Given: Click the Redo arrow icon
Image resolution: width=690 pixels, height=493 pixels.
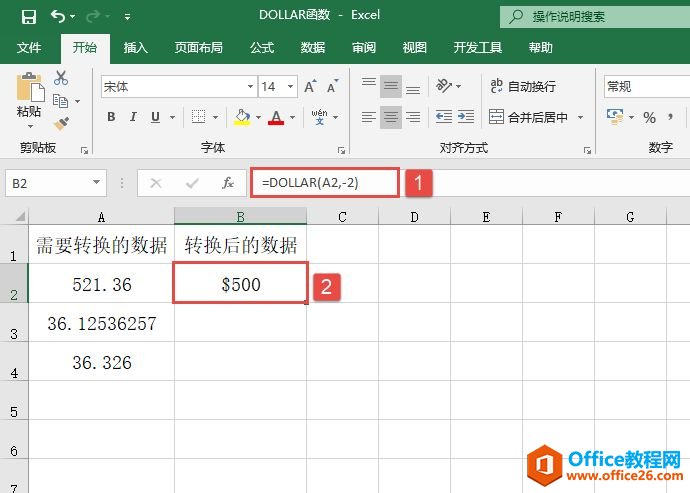Looking at the screenshot, I should (x=93, y=16).
